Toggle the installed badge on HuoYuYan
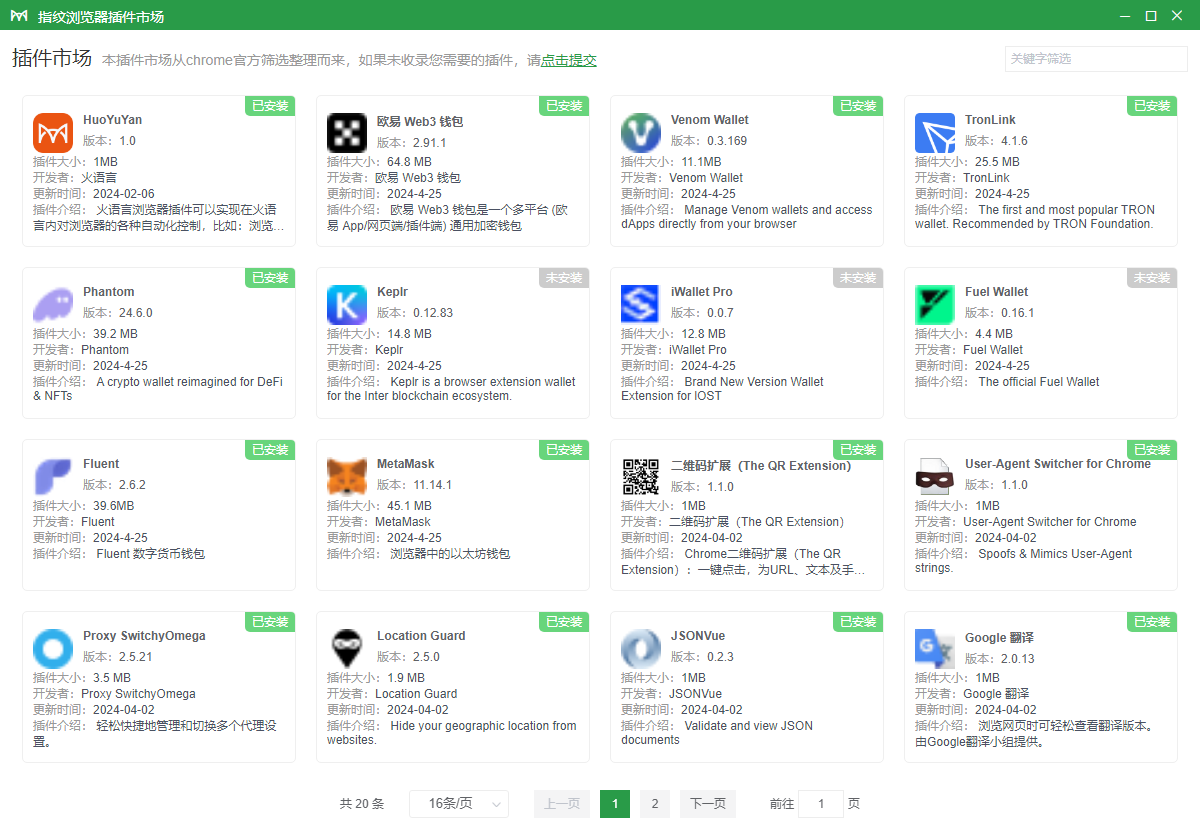 point(270,106)
